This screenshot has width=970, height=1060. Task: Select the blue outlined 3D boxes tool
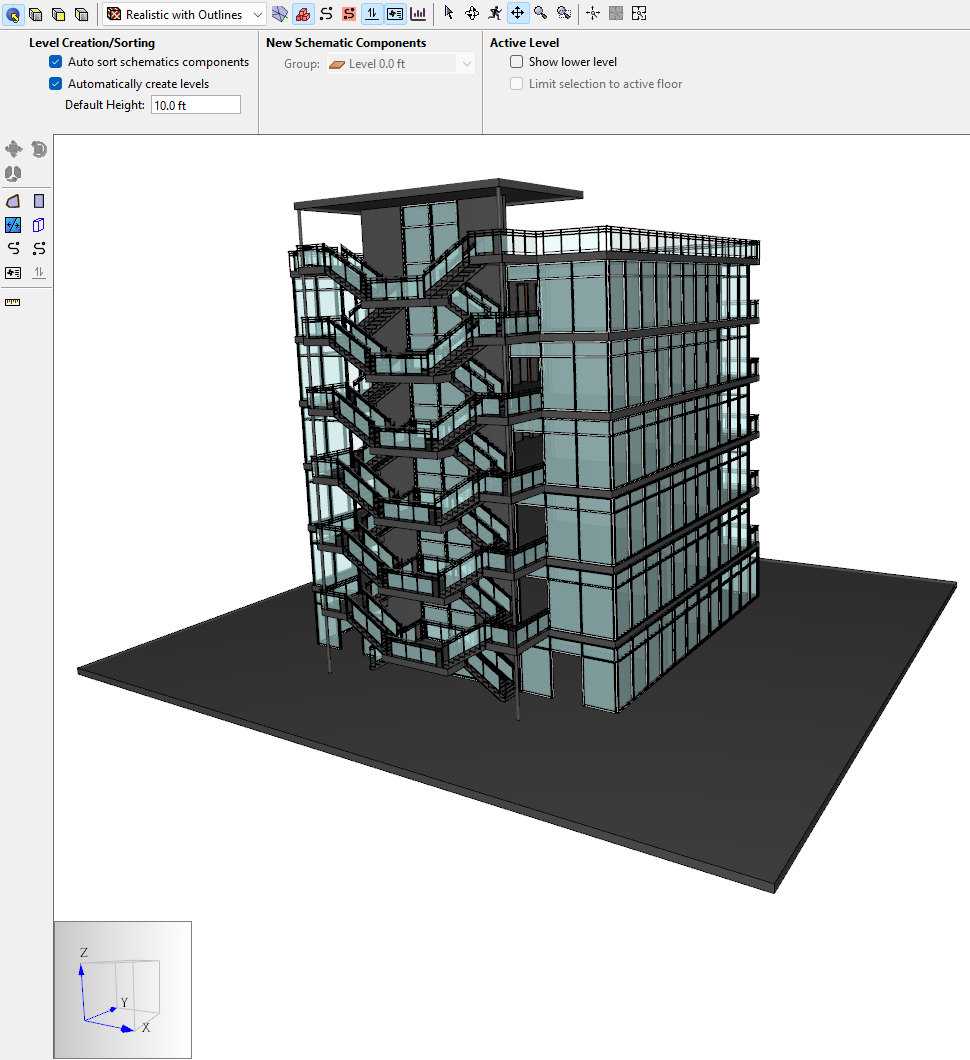[39, 225]
